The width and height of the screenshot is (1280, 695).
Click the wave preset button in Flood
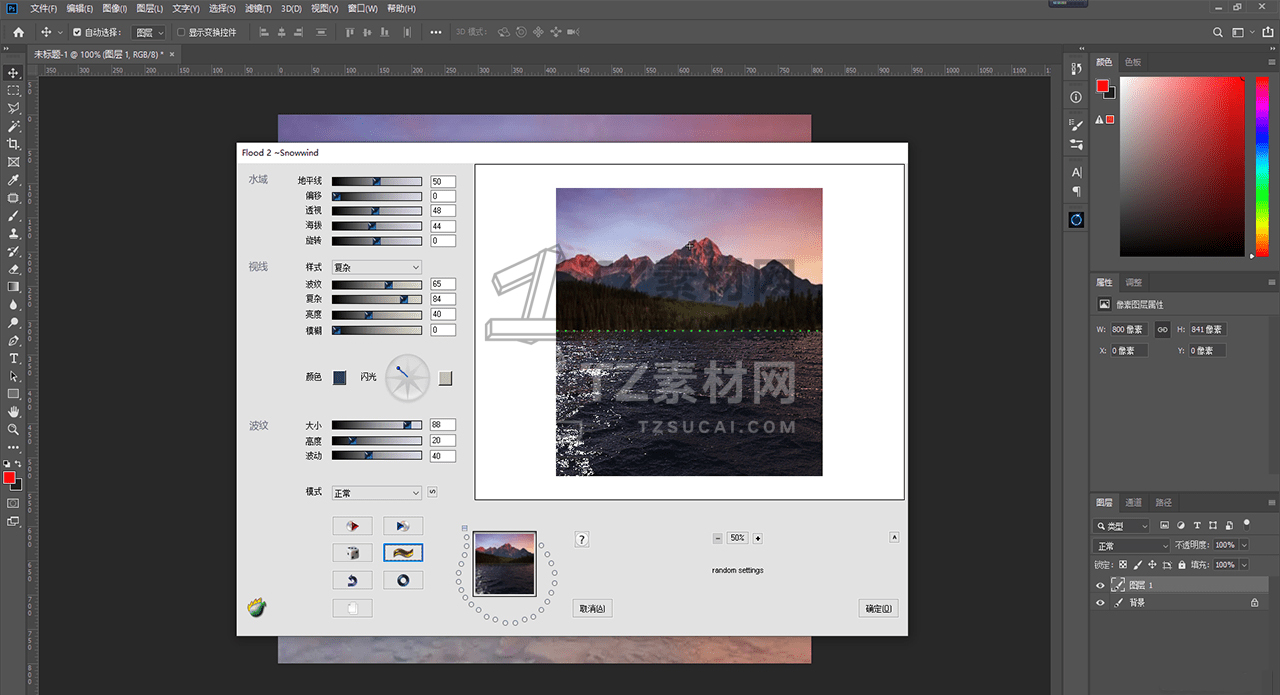pos(403,553)
